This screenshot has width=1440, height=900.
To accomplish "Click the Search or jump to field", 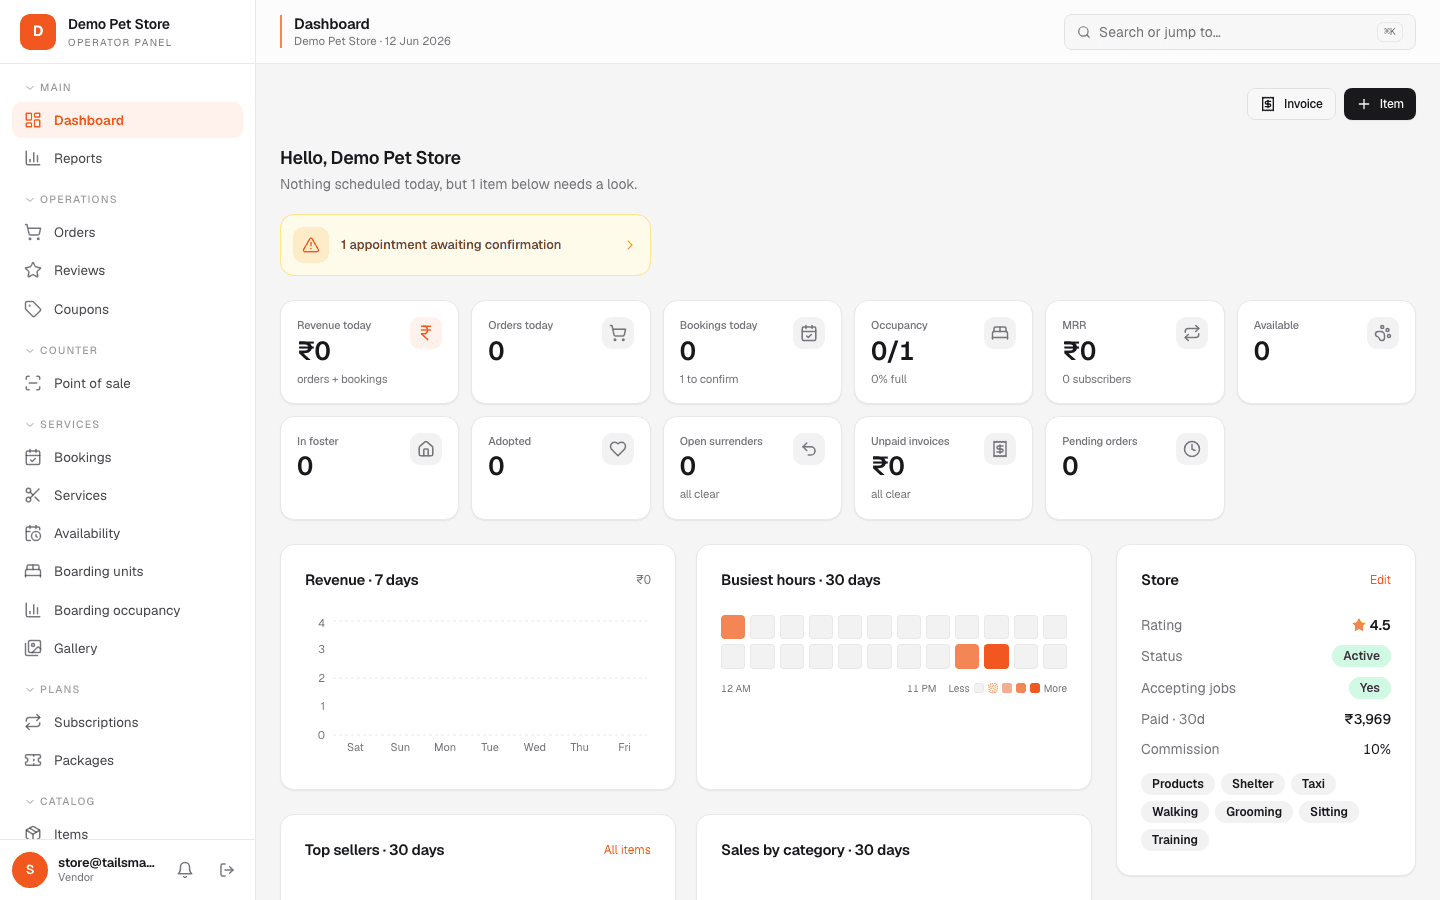I will click(1240, 32).
